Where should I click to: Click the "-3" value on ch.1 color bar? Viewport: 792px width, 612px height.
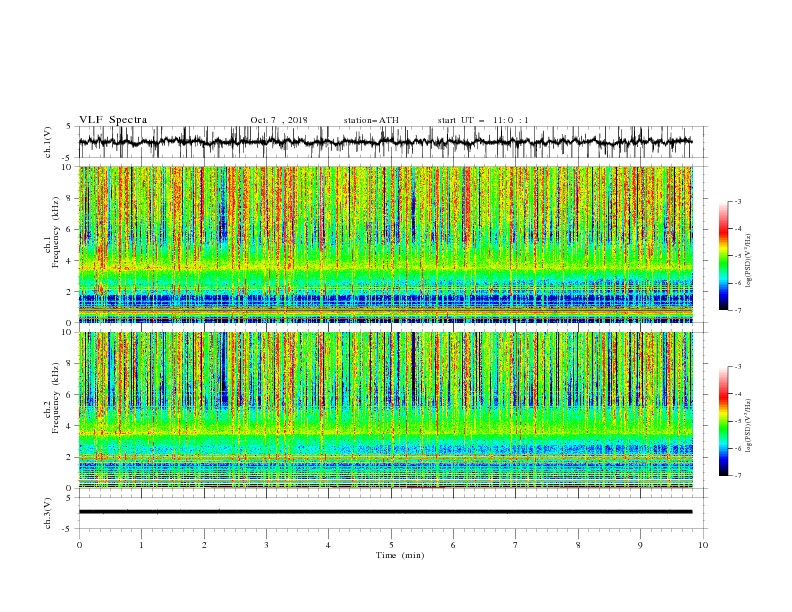pyautogui.click(x=738, y=201)
